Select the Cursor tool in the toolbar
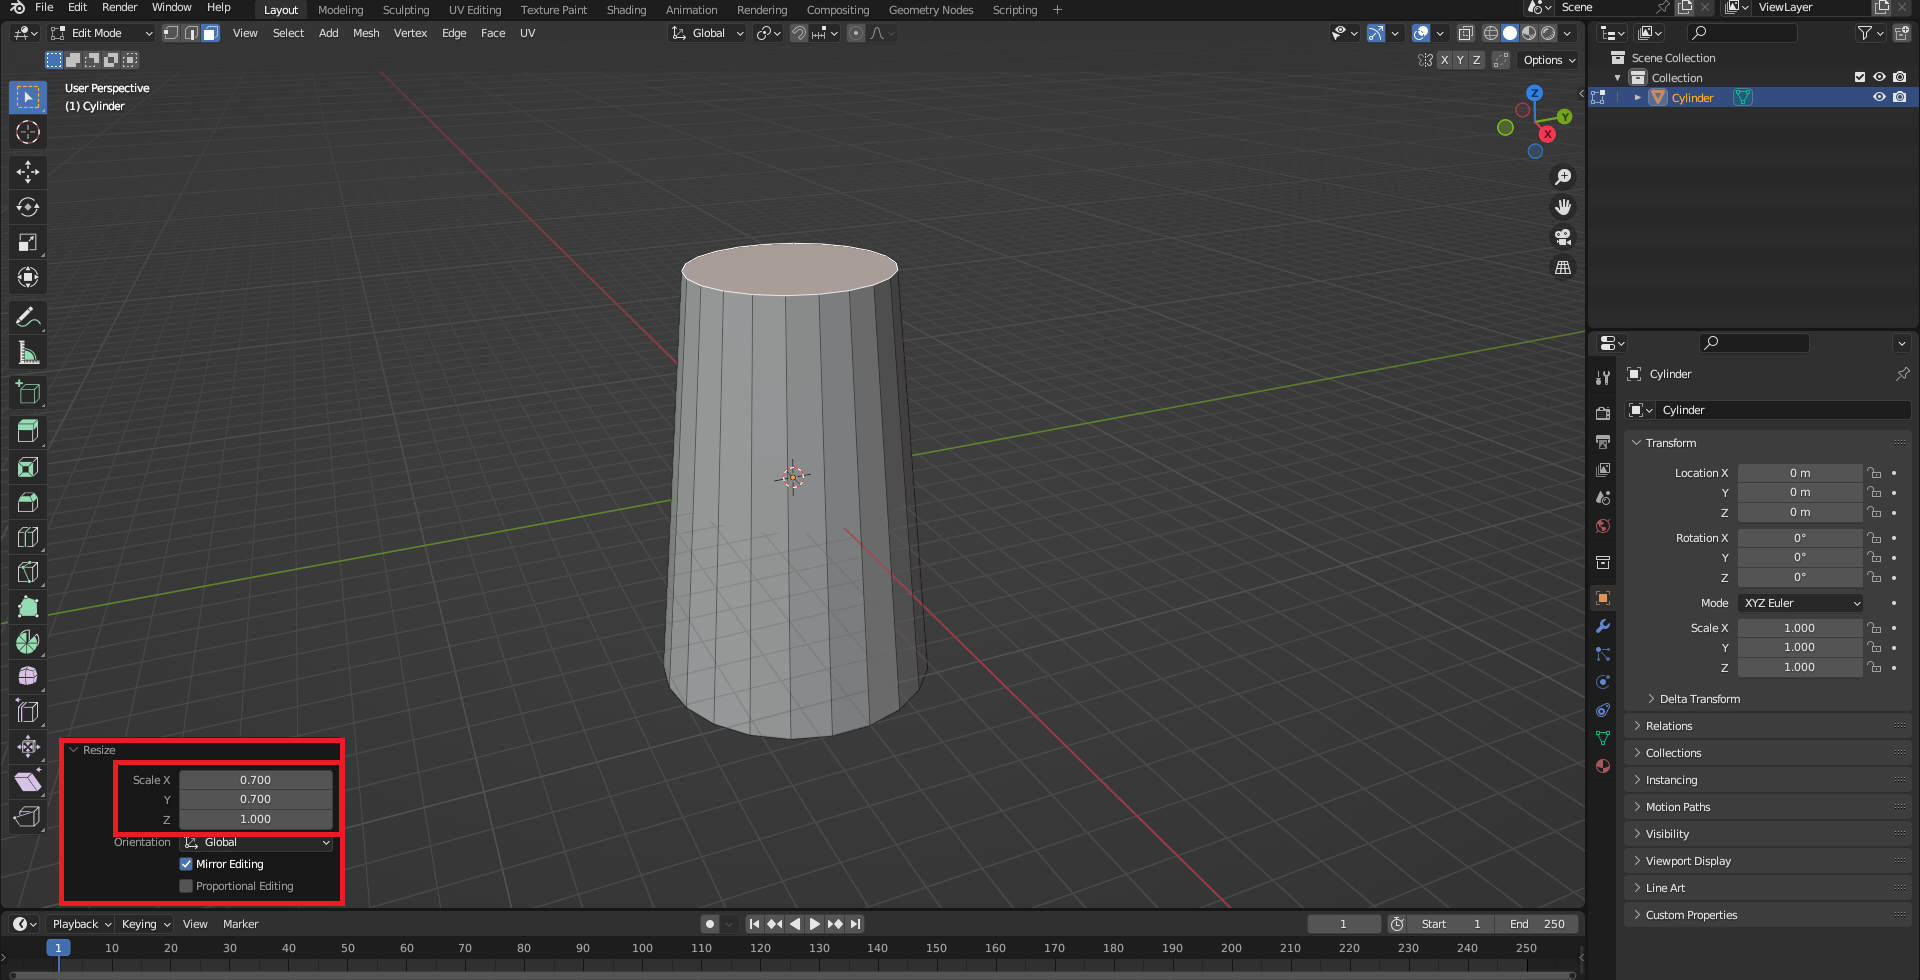Viewport: 1920px width, 980px height. (28, 132)
